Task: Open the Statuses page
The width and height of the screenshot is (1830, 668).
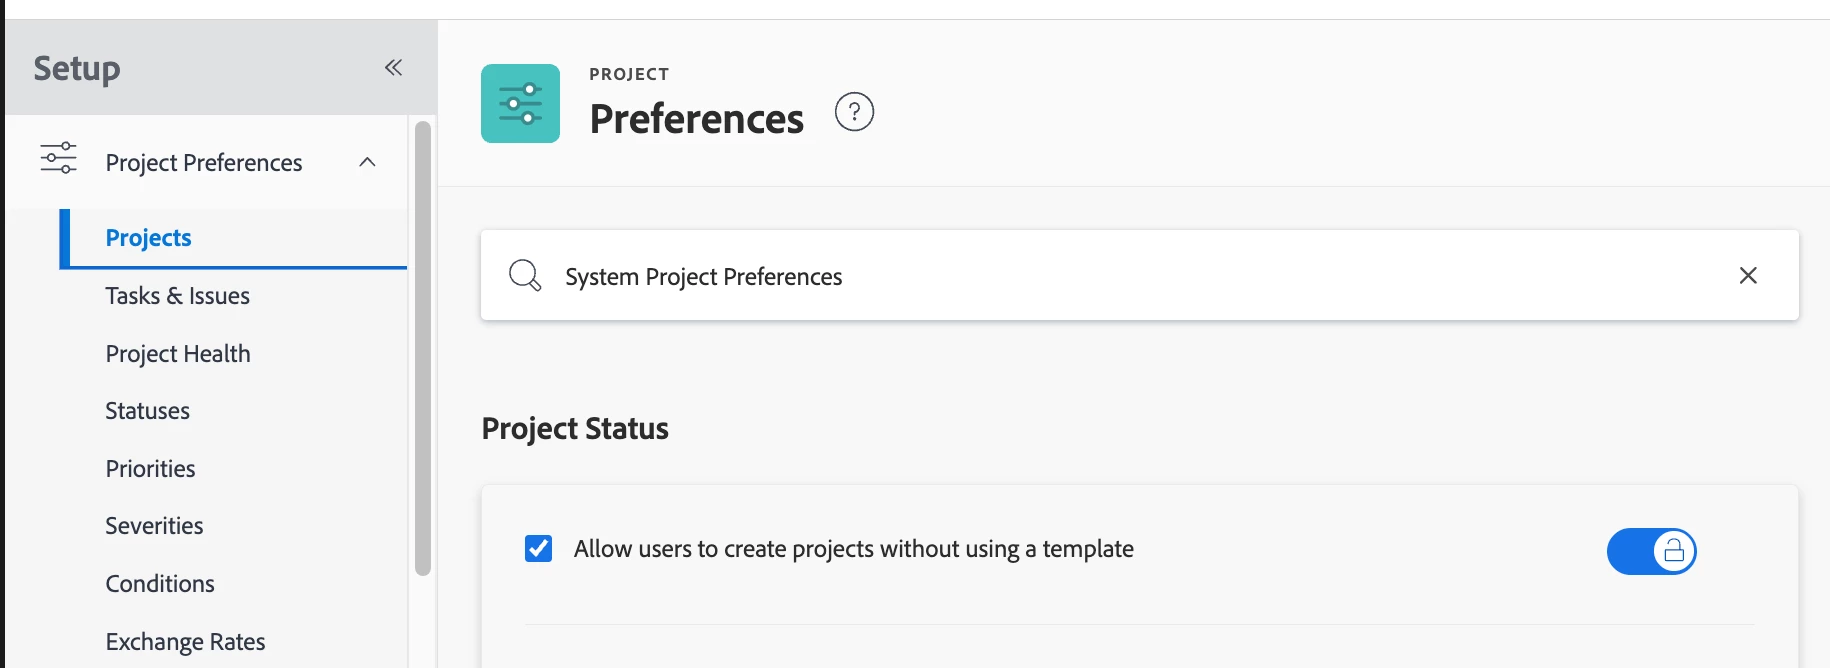Action: pyautogui.click(x=148, y=411)
